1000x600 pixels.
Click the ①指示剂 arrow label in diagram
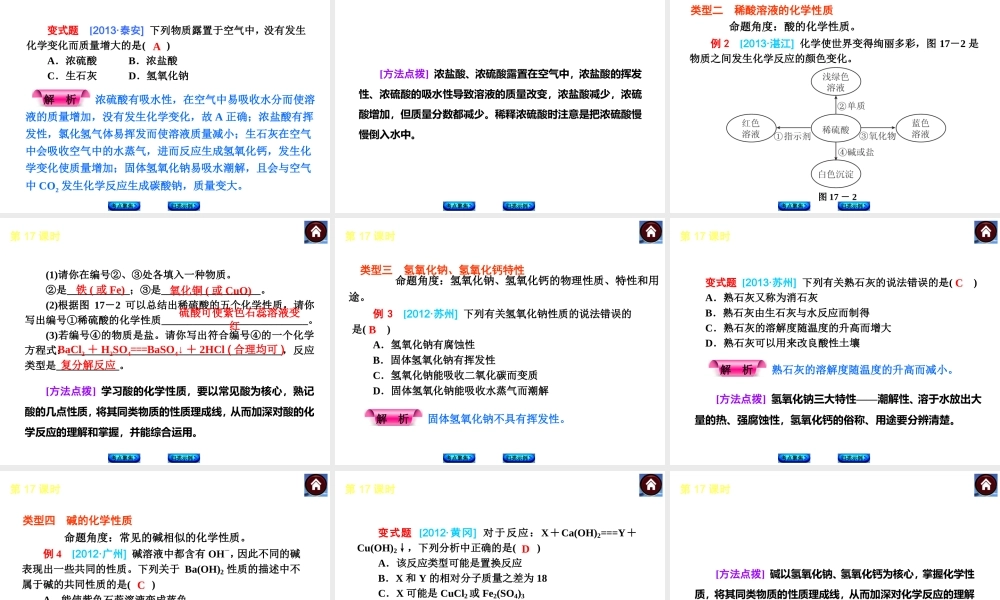click(x=793, y=136)
